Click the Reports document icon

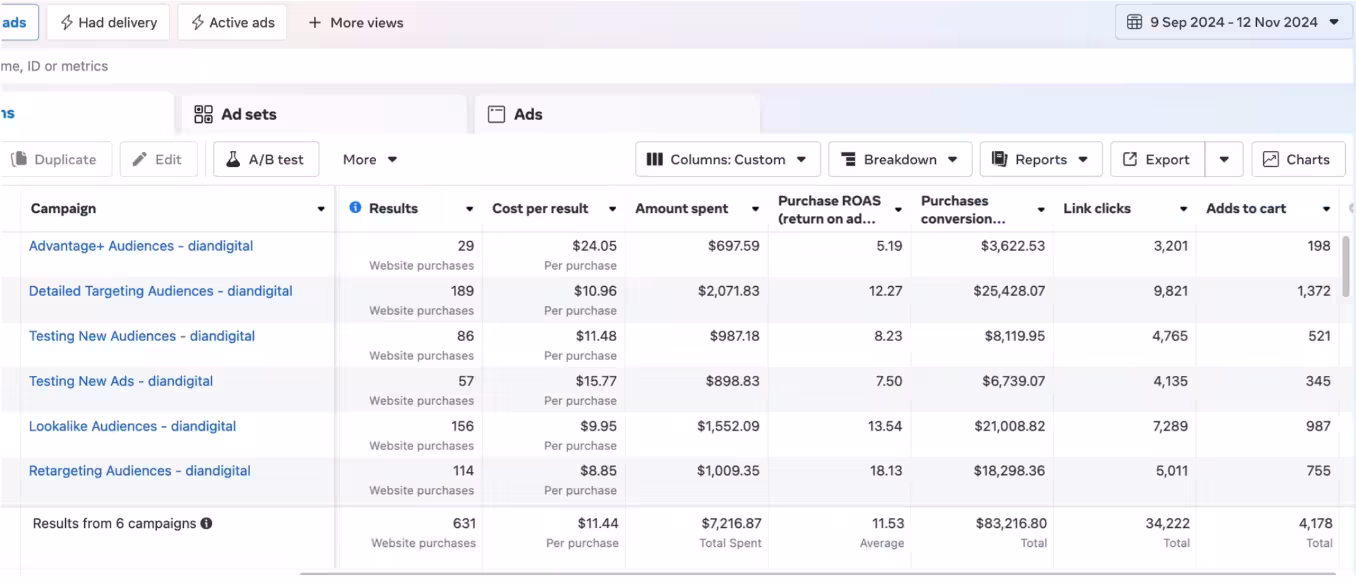(x=999, y=159)
